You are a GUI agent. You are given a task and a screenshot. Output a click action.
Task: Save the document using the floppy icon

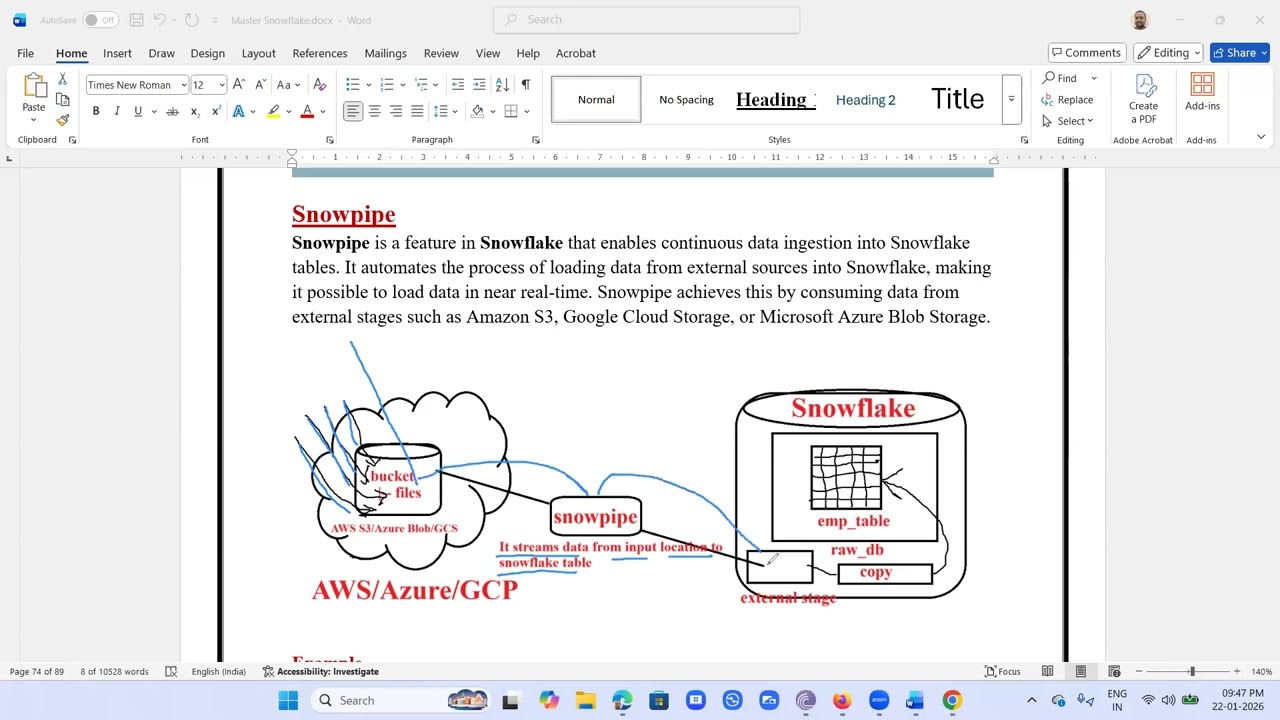click(x=136, y=20)
